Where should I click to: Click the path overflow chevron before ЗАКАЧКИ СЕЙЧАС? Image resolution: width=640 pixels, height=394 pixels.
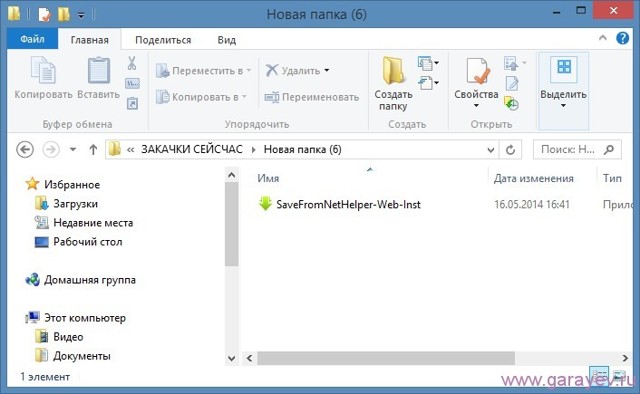(131, 150)
